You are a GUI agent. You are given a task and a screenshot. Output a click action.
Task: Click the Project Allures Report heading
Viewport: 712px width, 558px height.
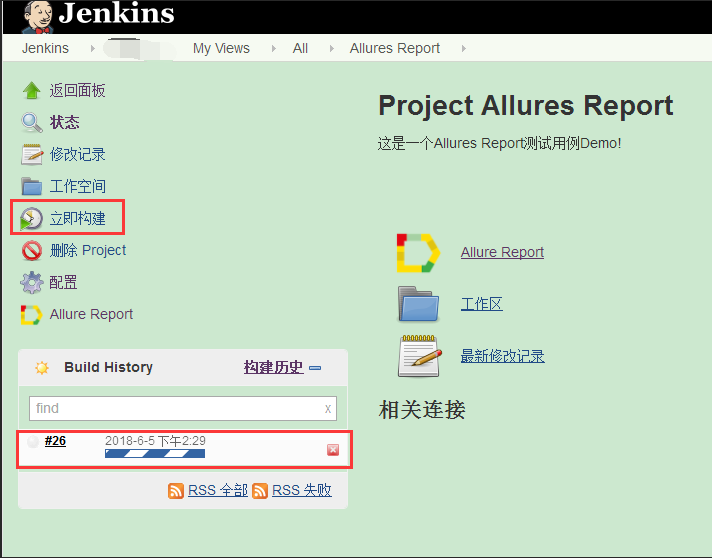click(526, 106)
